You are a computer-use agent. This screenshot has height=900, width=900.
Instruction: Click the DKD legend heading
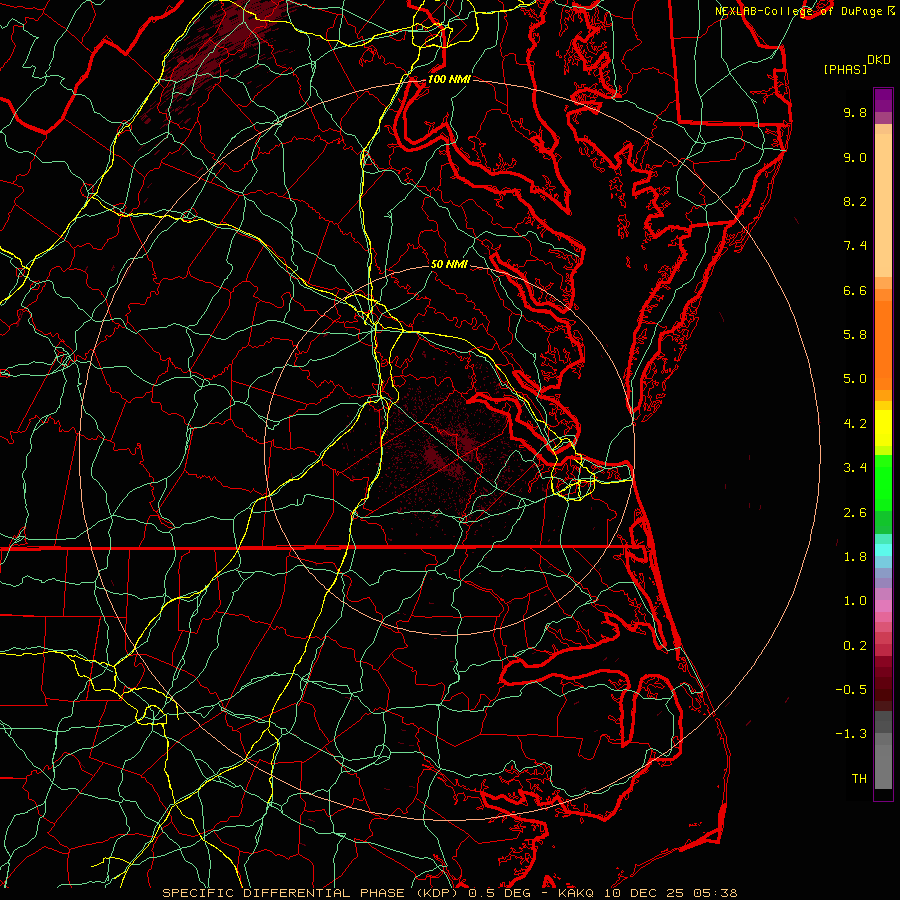pos(878,60)
